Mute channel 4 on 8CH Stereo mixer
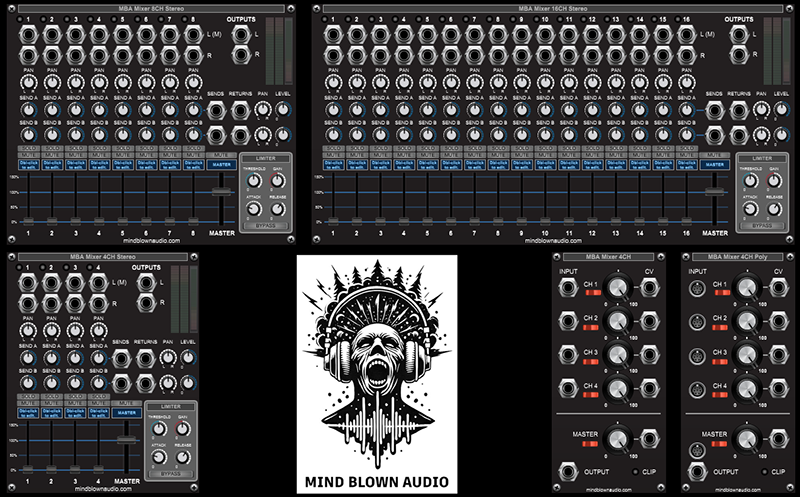Screen dimensions: 800x497 click(x=99, y=155)
